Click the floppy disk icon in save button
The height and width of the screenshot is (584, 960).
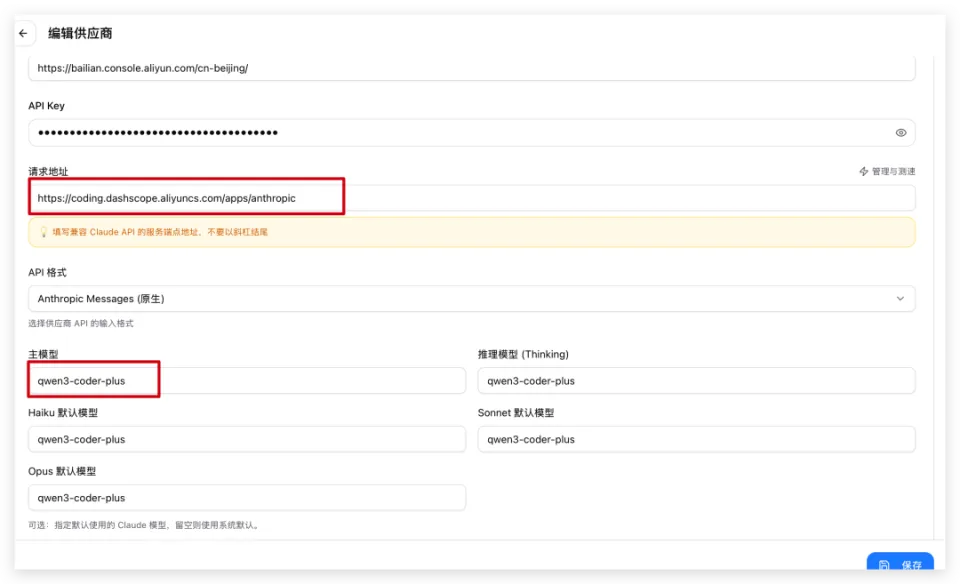[x=884, y=565]
